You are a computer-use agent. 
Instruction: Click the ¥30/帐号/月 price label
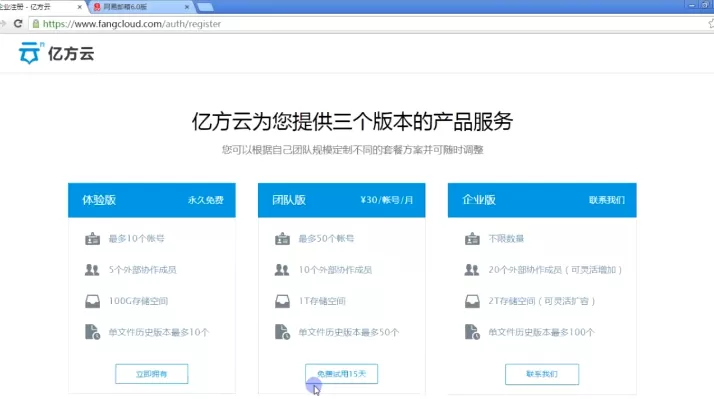coord(387,200)
